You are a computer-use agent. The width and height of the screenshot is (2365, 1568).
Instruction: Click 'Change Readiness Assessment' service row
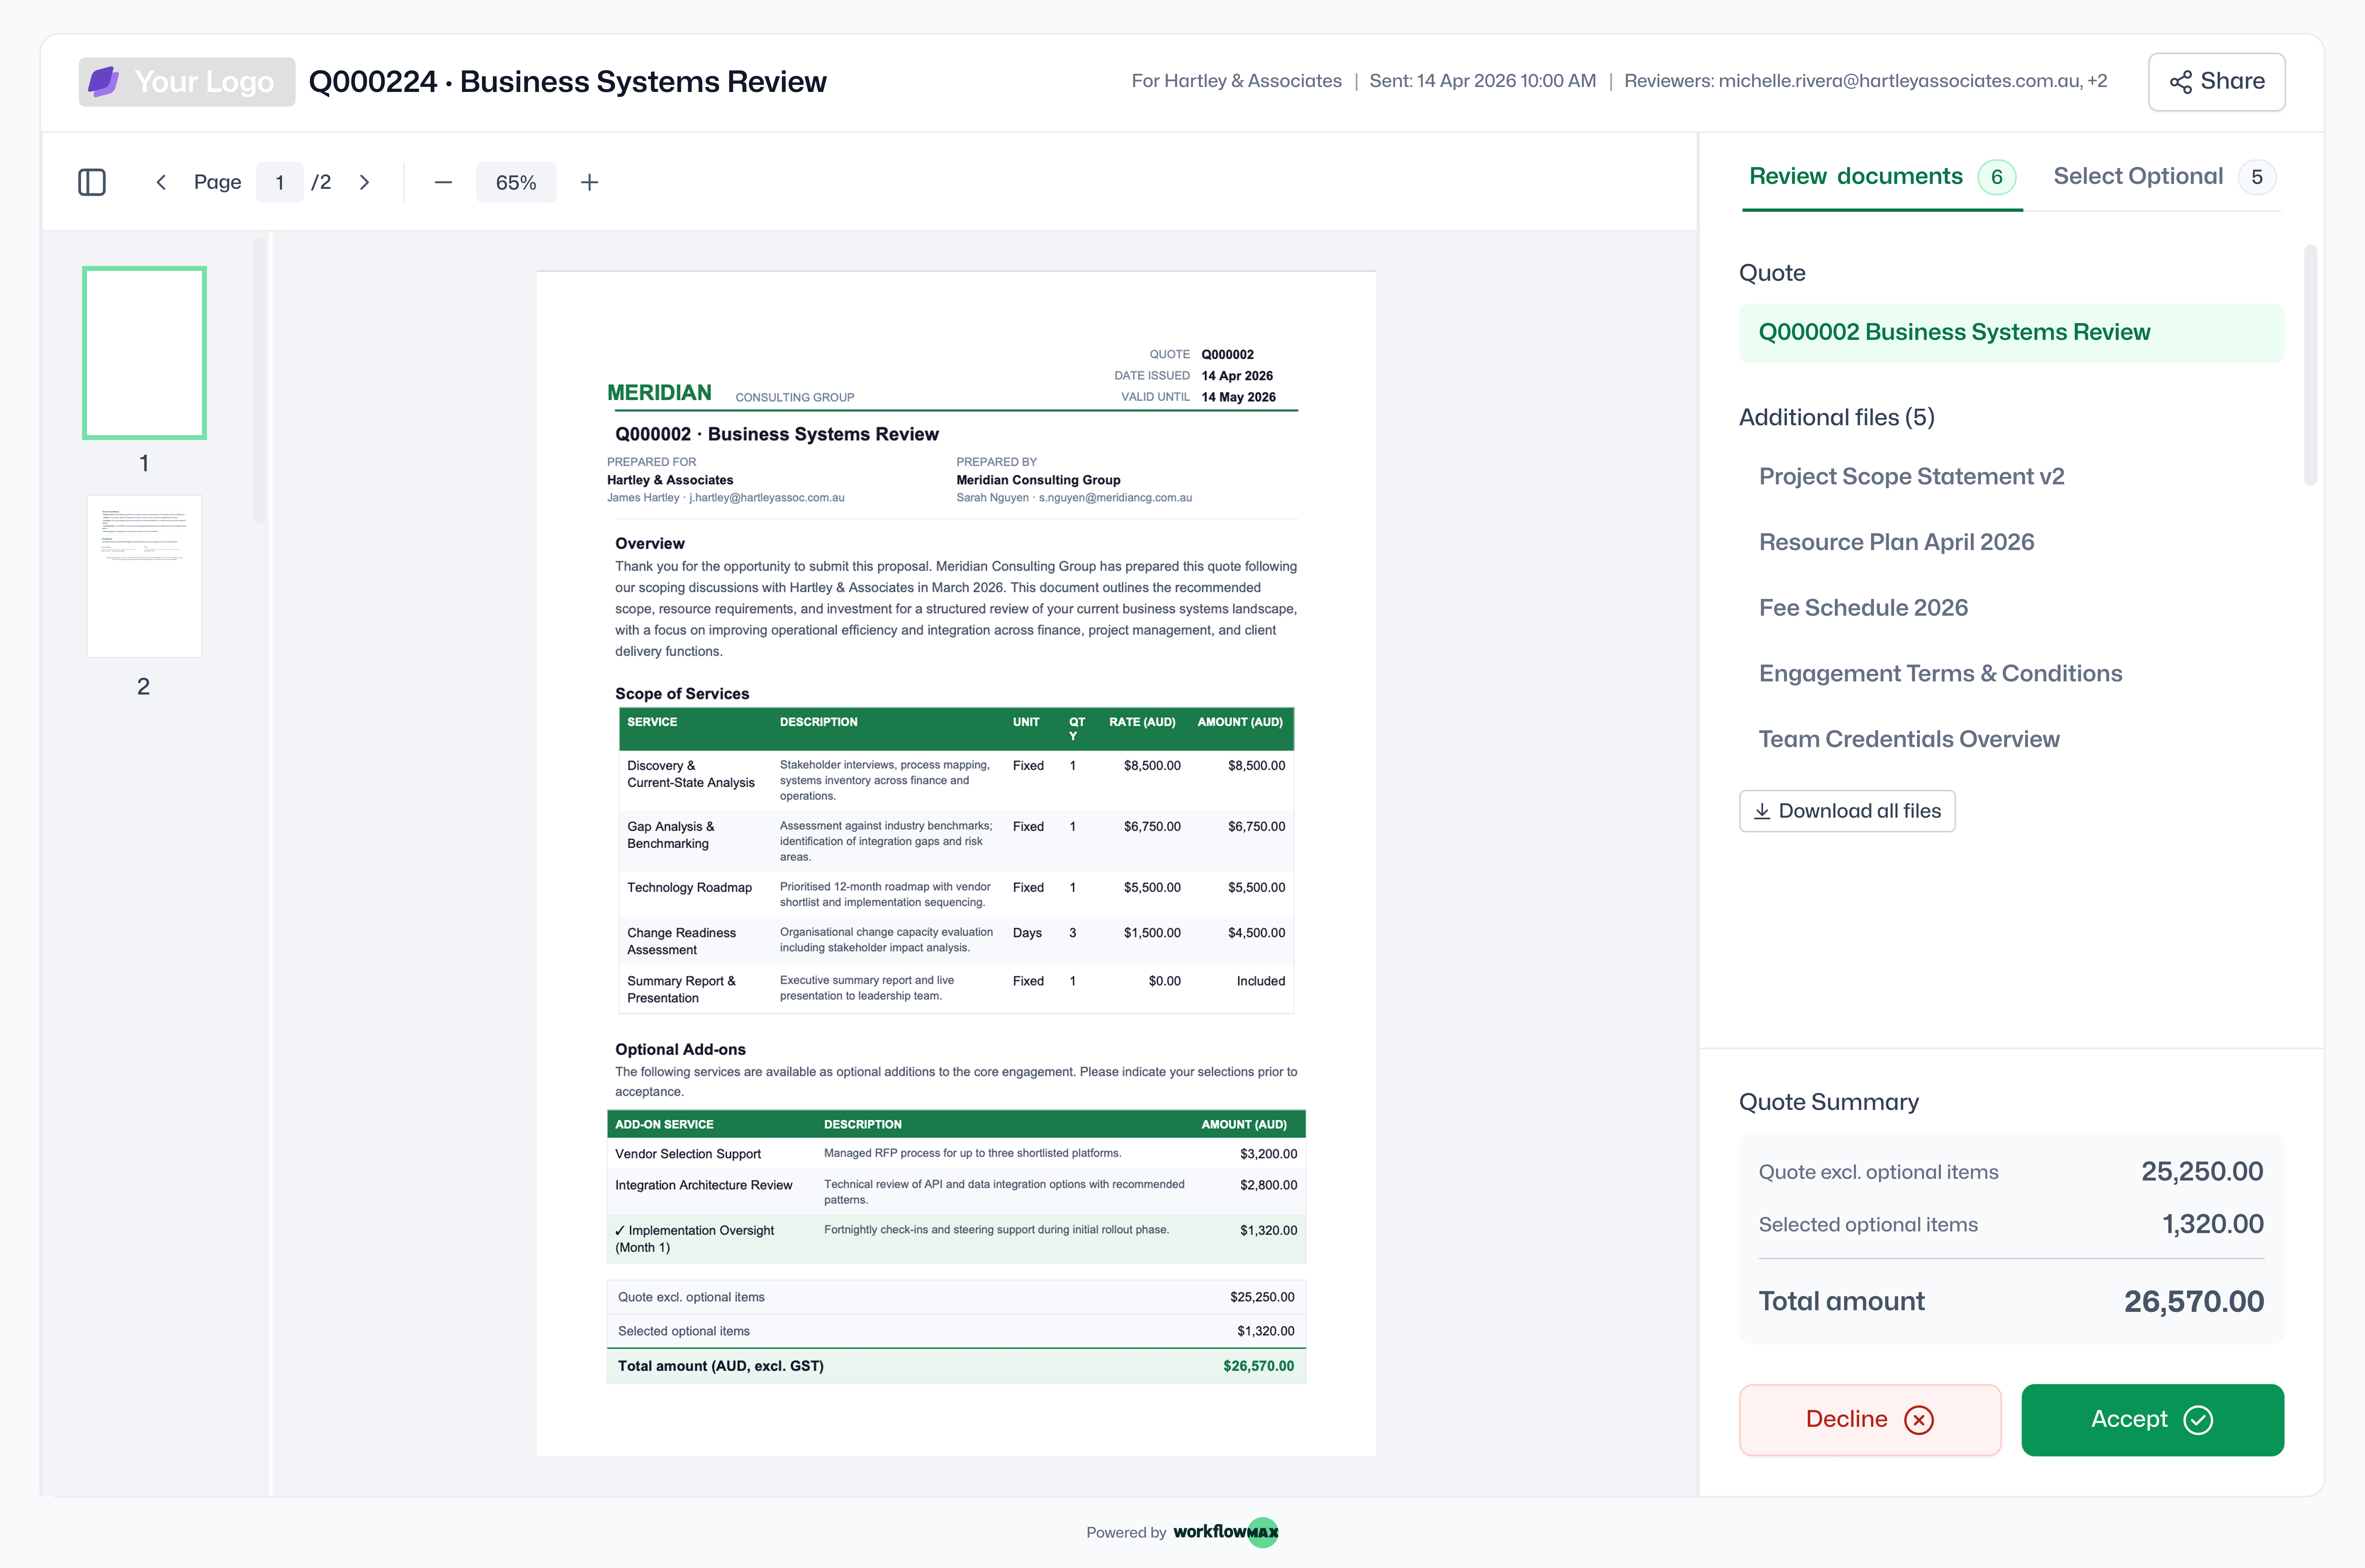[956, 940]
